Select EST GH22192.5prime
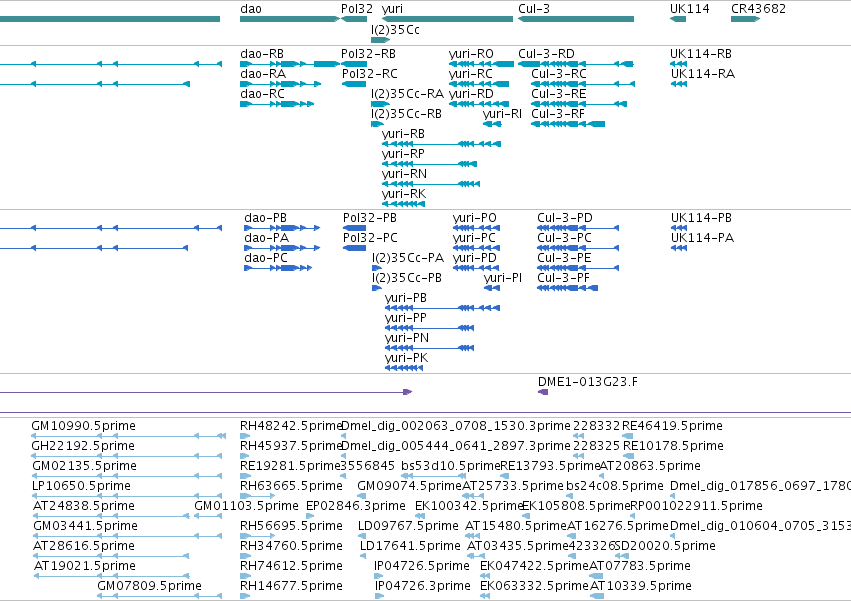 click(x=126, y=456)
